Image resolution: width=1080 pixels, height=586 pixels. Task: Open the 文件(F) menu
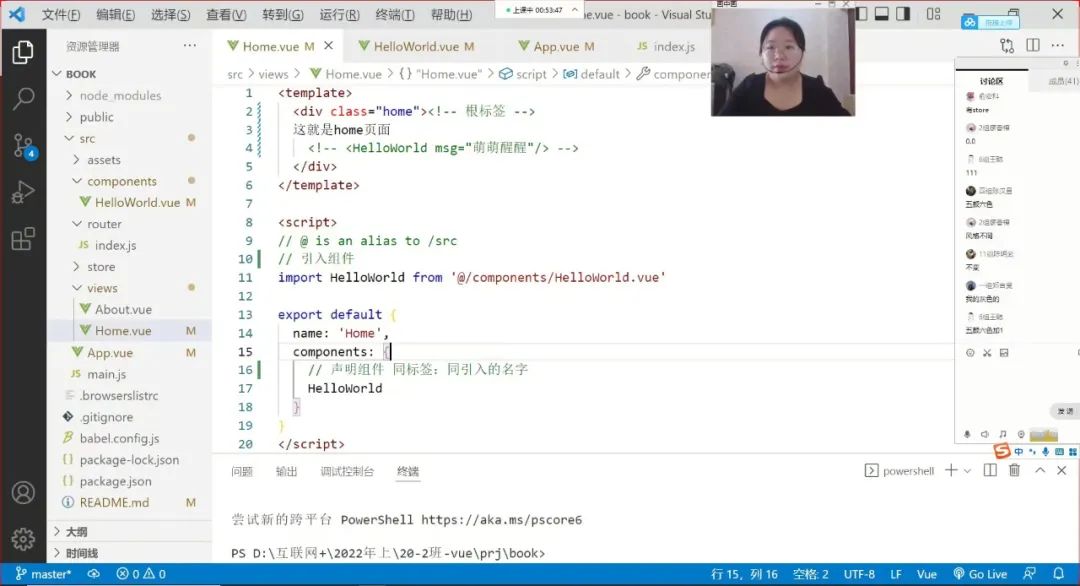pyautogui.click(x=61, y=14)
